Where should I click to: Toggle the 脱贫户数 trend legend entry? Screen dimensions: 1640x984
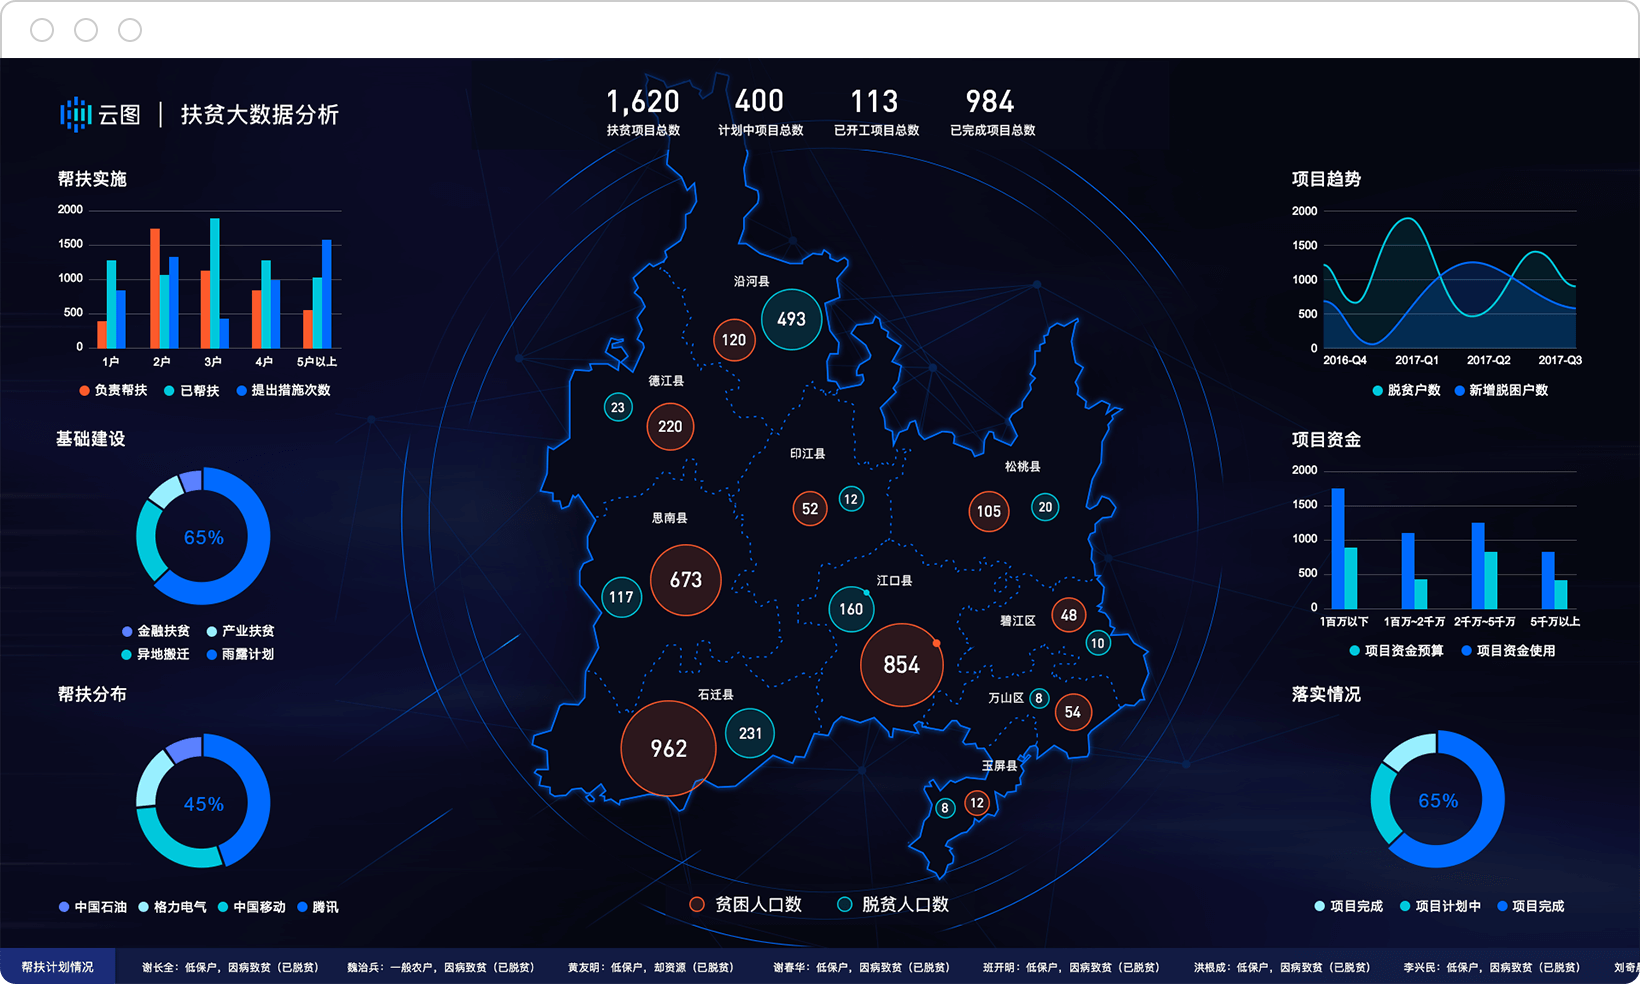point(1407,390)
